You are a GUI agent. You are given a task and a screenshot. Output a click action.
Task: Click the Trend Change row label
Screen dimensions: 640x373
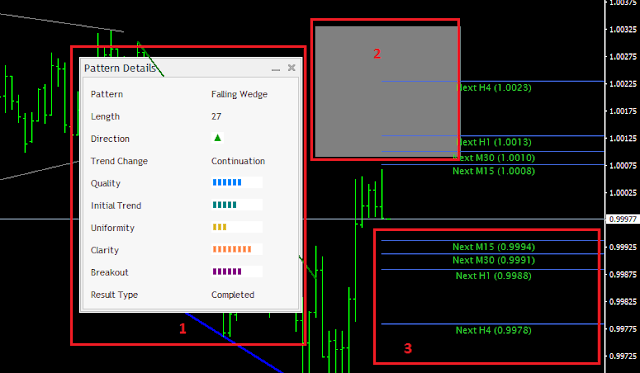point(119,161)
